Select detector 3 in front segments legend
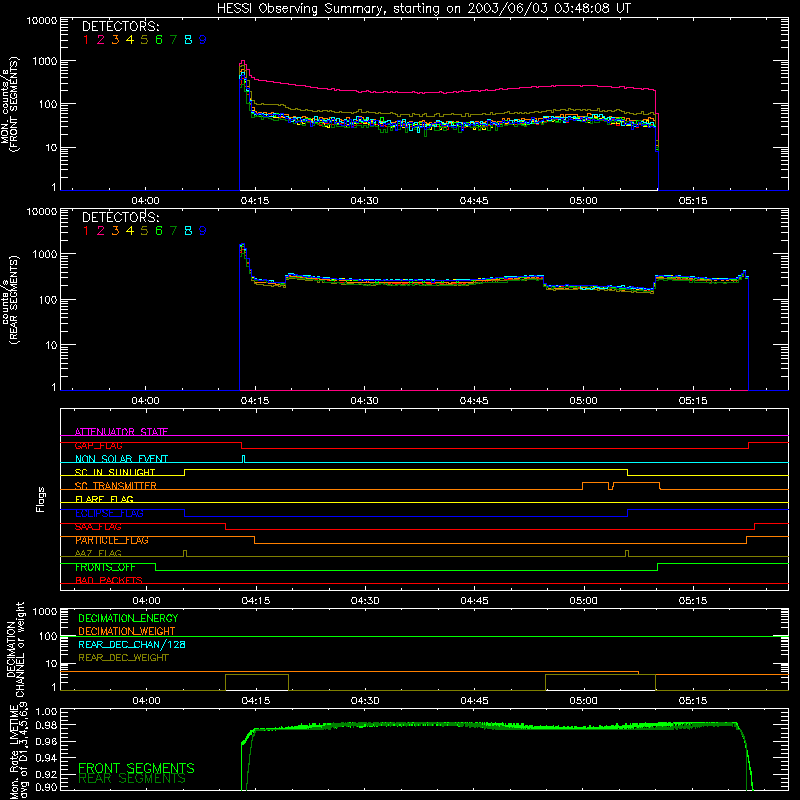Viewport: 800px width, 800px height. pyautogui.click(x=115, y=40)
